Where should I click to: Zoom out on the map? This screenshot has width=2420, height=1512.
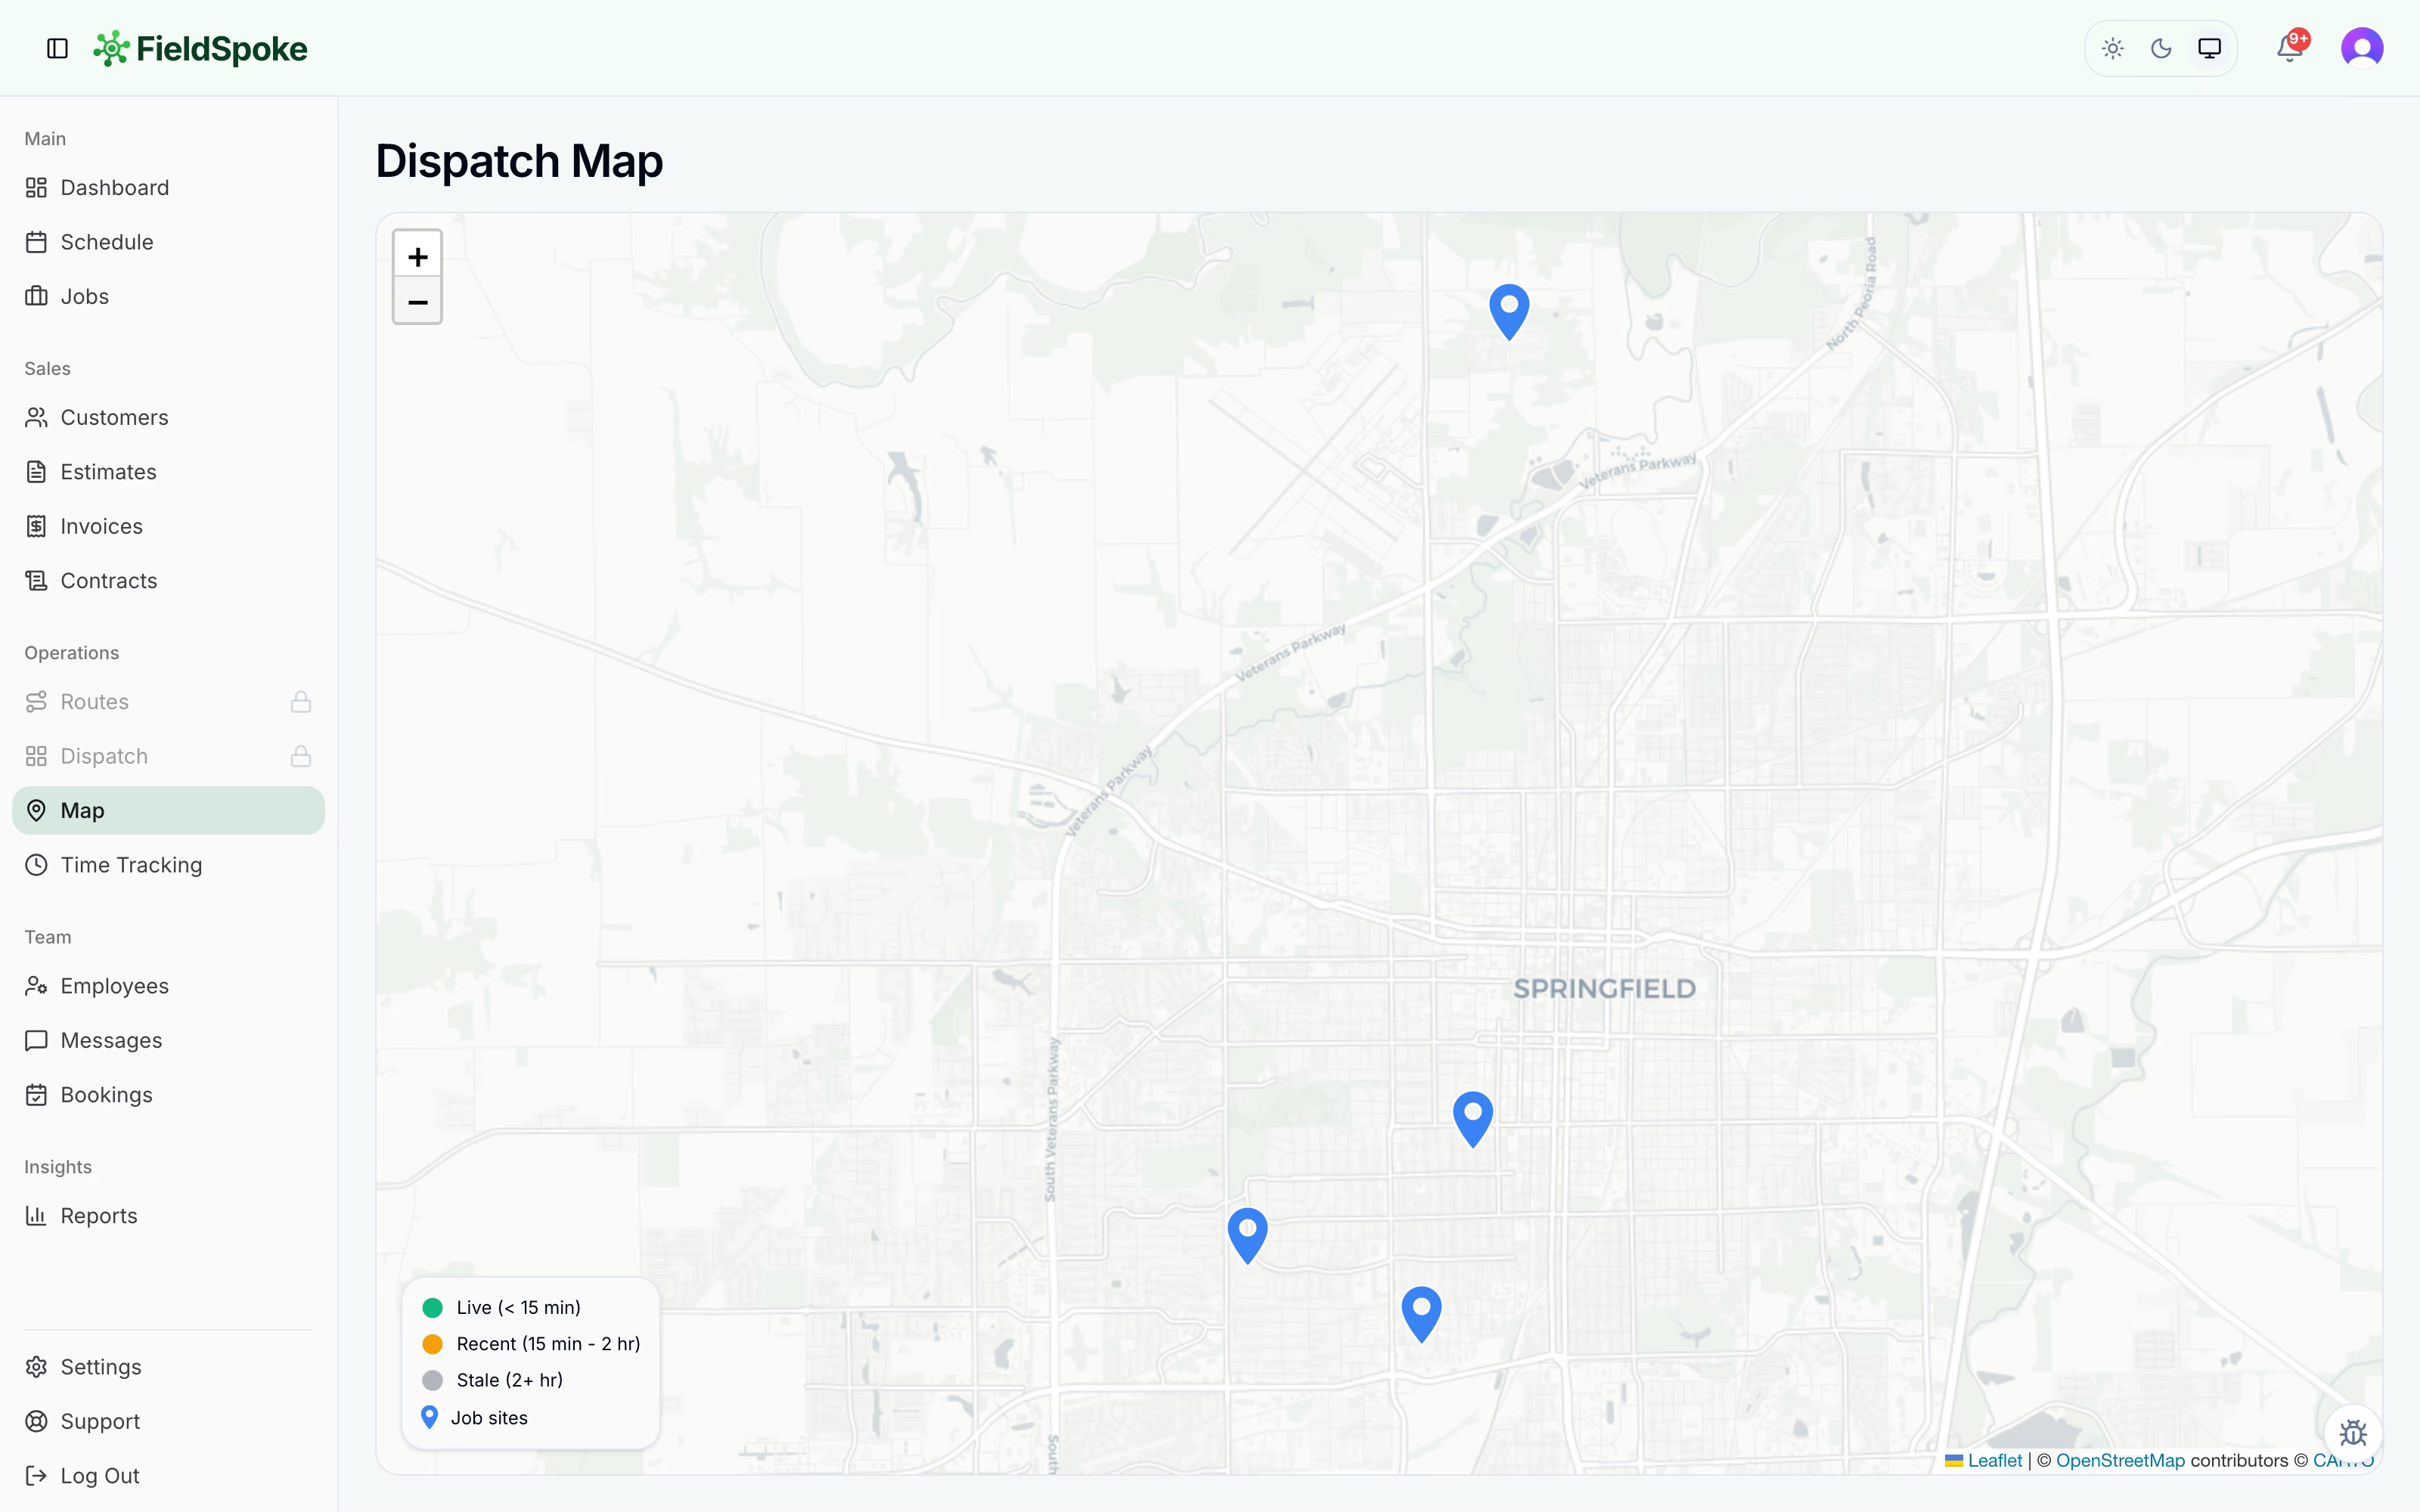[418, 301]
